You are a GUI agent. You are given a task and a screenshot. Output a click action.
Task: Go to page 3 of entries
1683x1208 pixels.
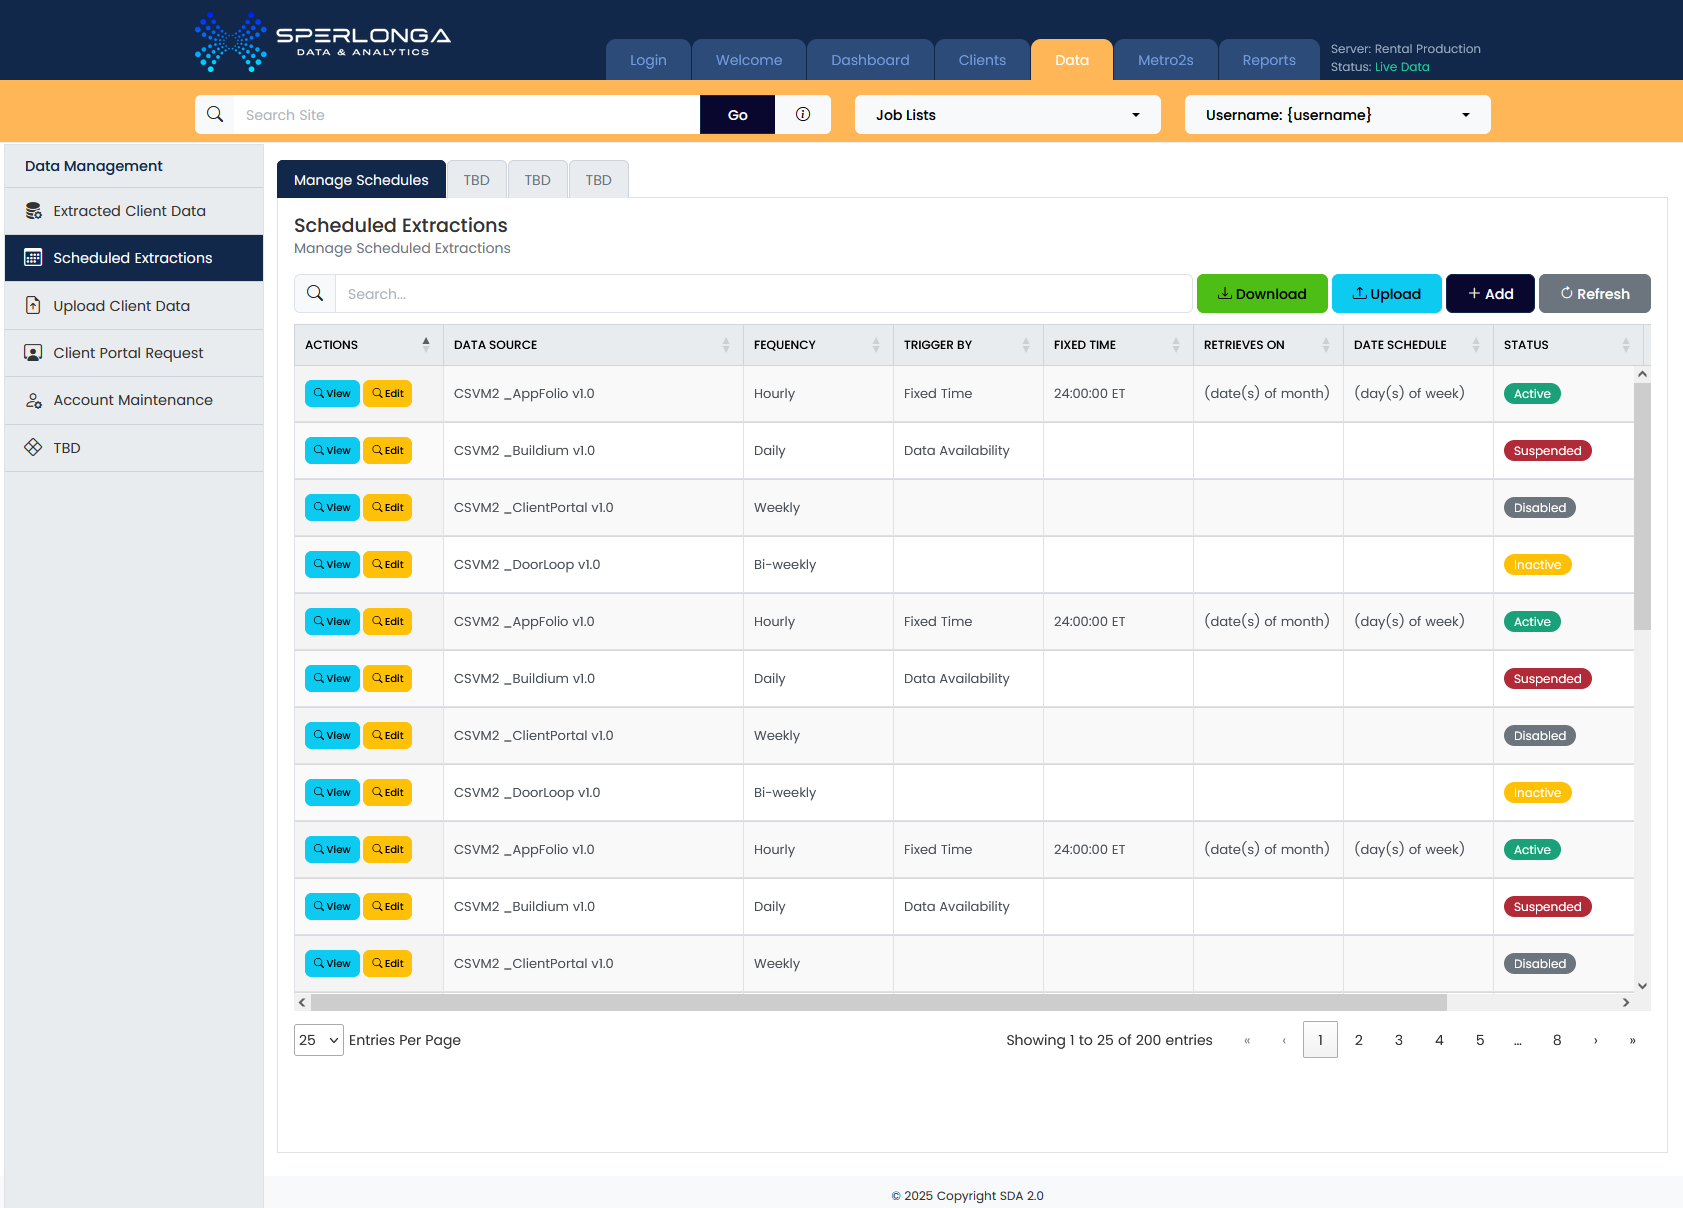tap(1398, 1040)
